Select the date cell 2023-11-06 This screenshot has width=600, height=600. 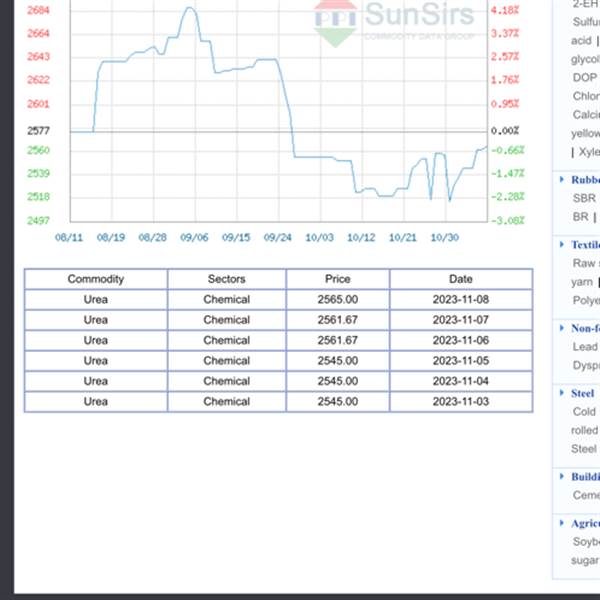461,340
